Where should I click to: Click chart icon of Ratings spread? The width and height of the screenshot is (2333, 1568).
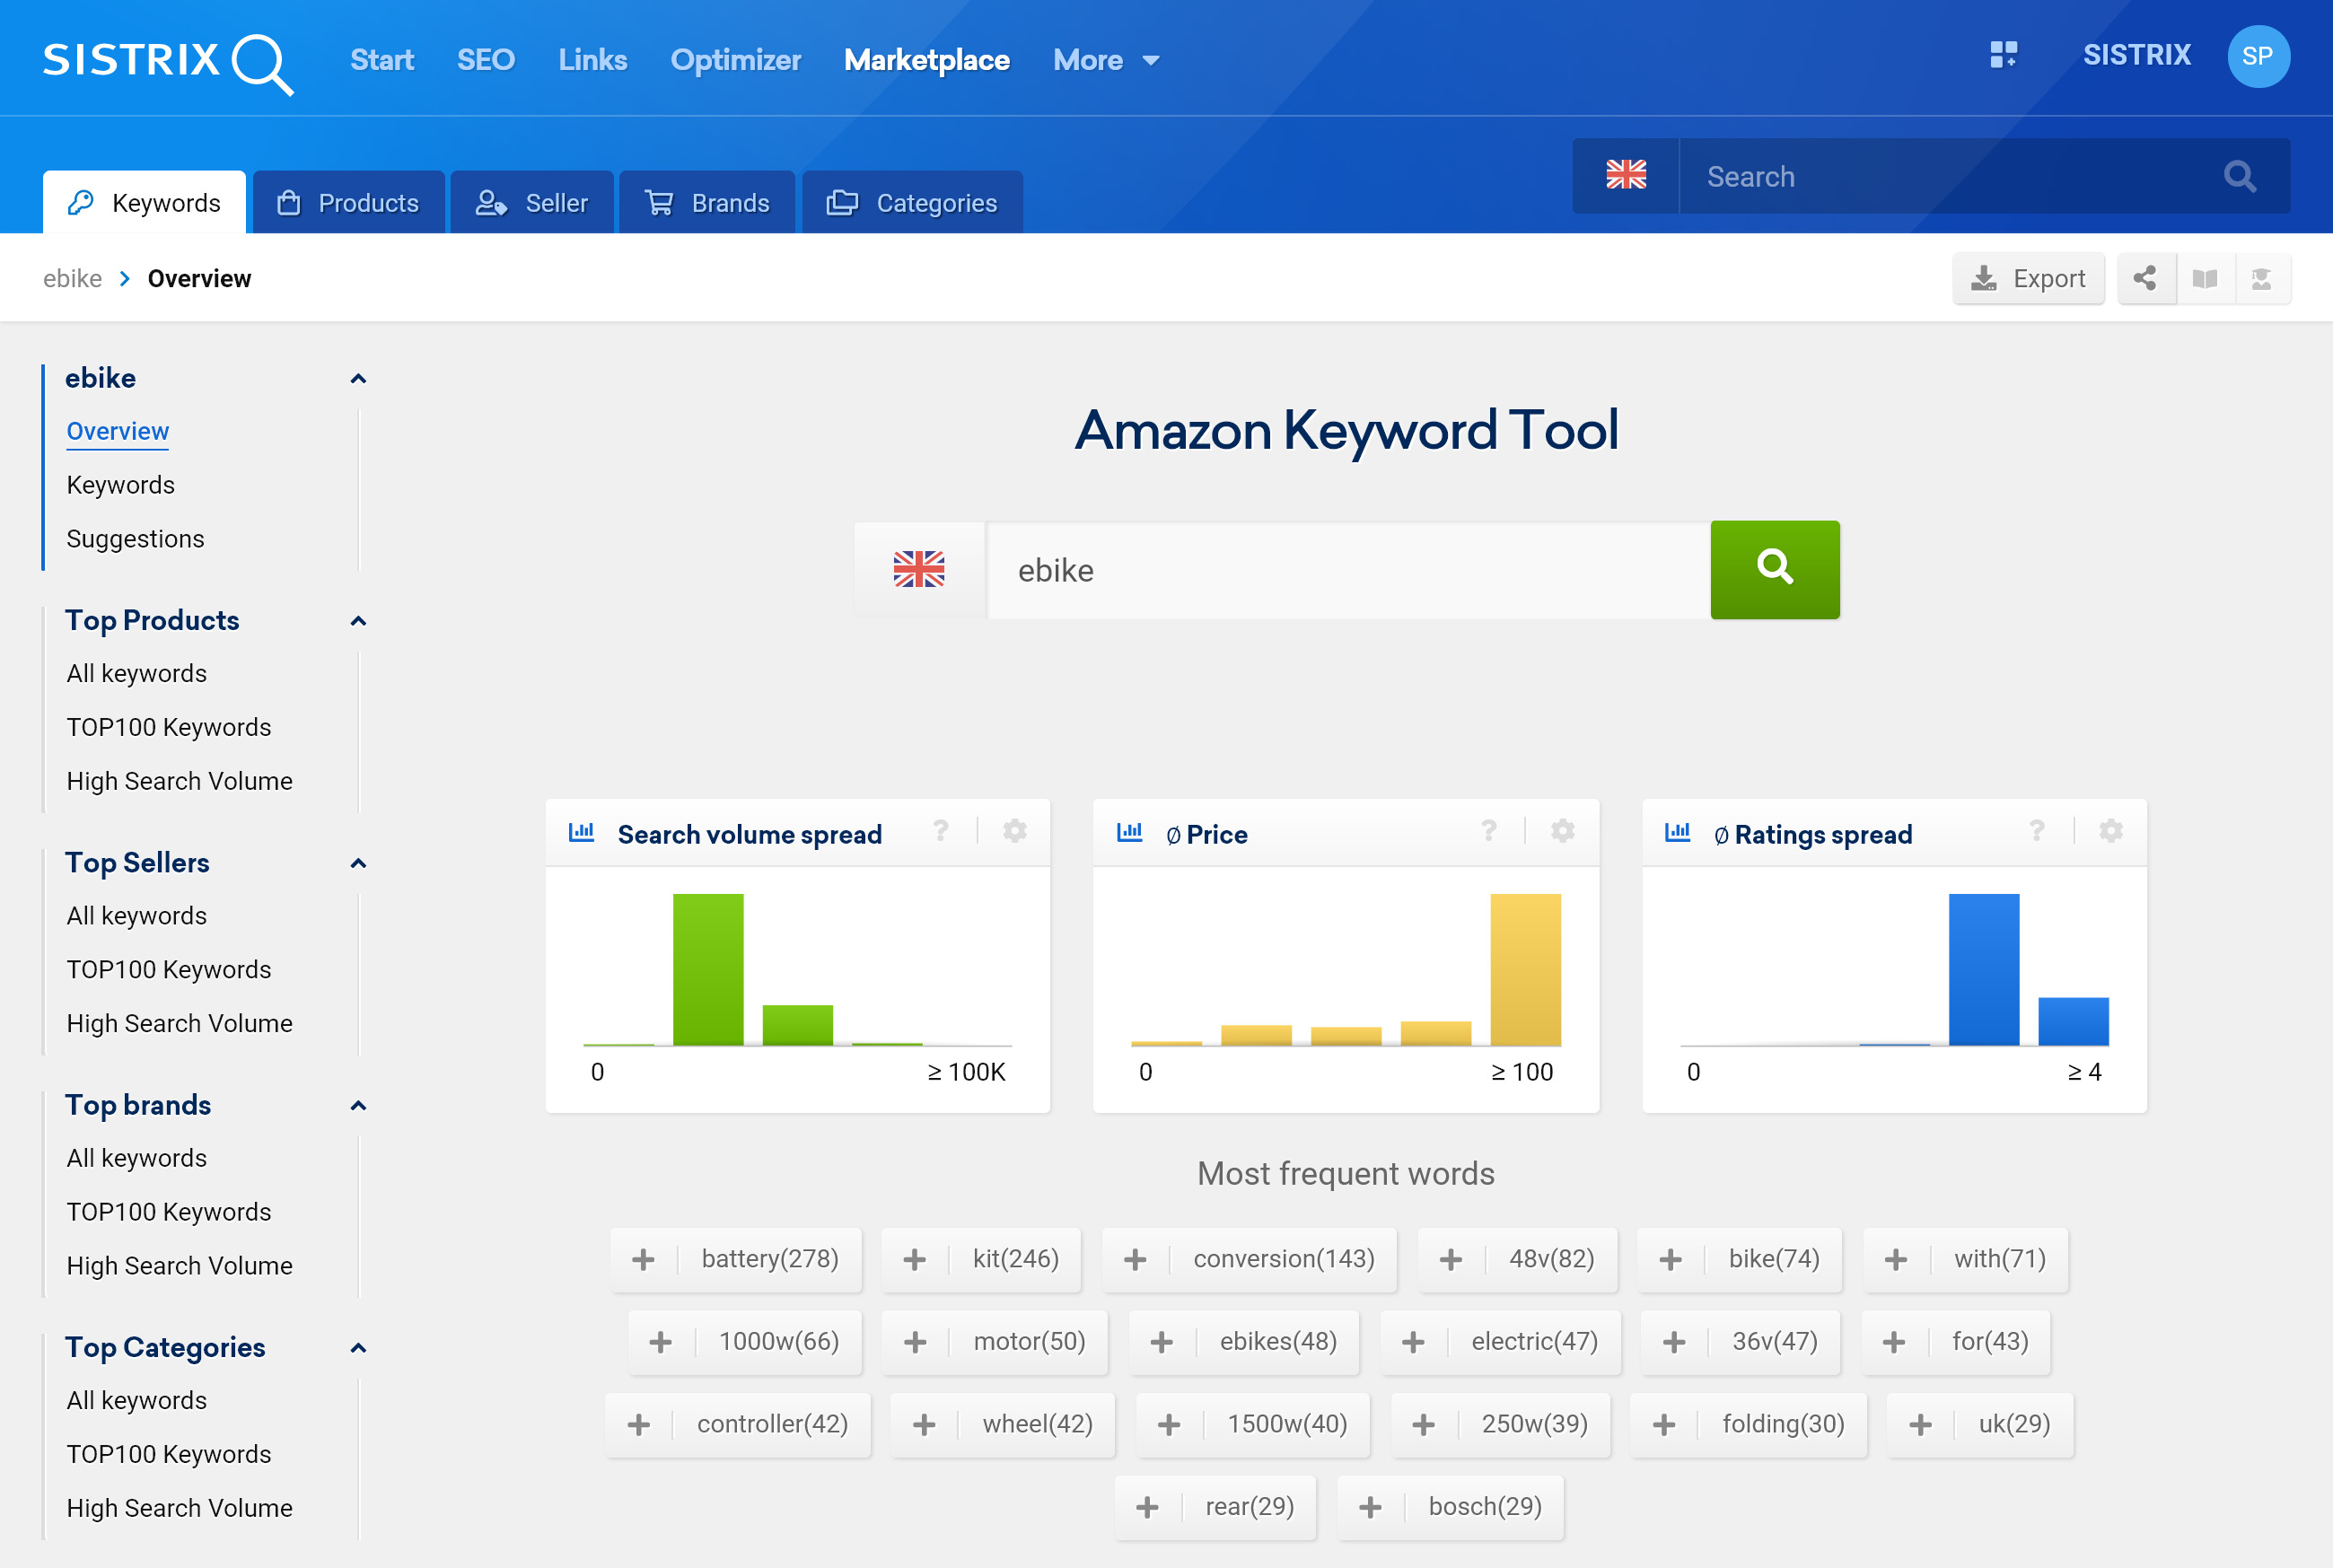pos(1677,832)
